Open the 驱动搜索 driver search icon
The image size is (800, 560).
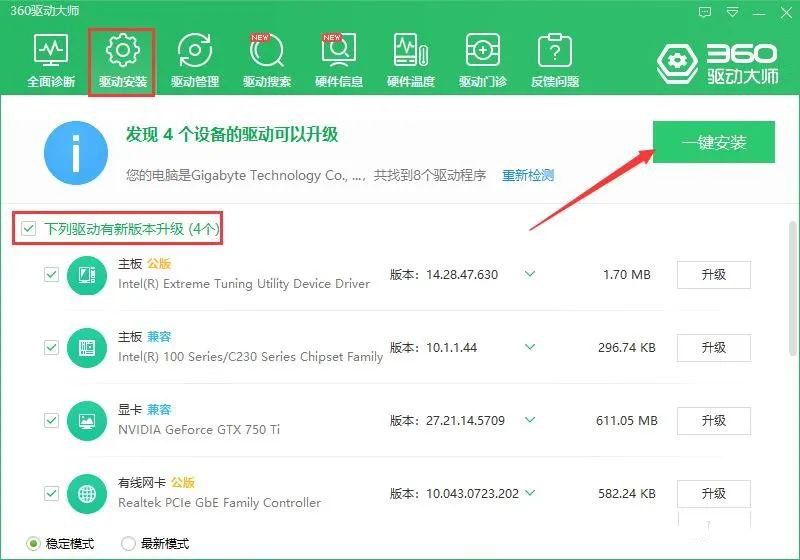click(266, 59)
